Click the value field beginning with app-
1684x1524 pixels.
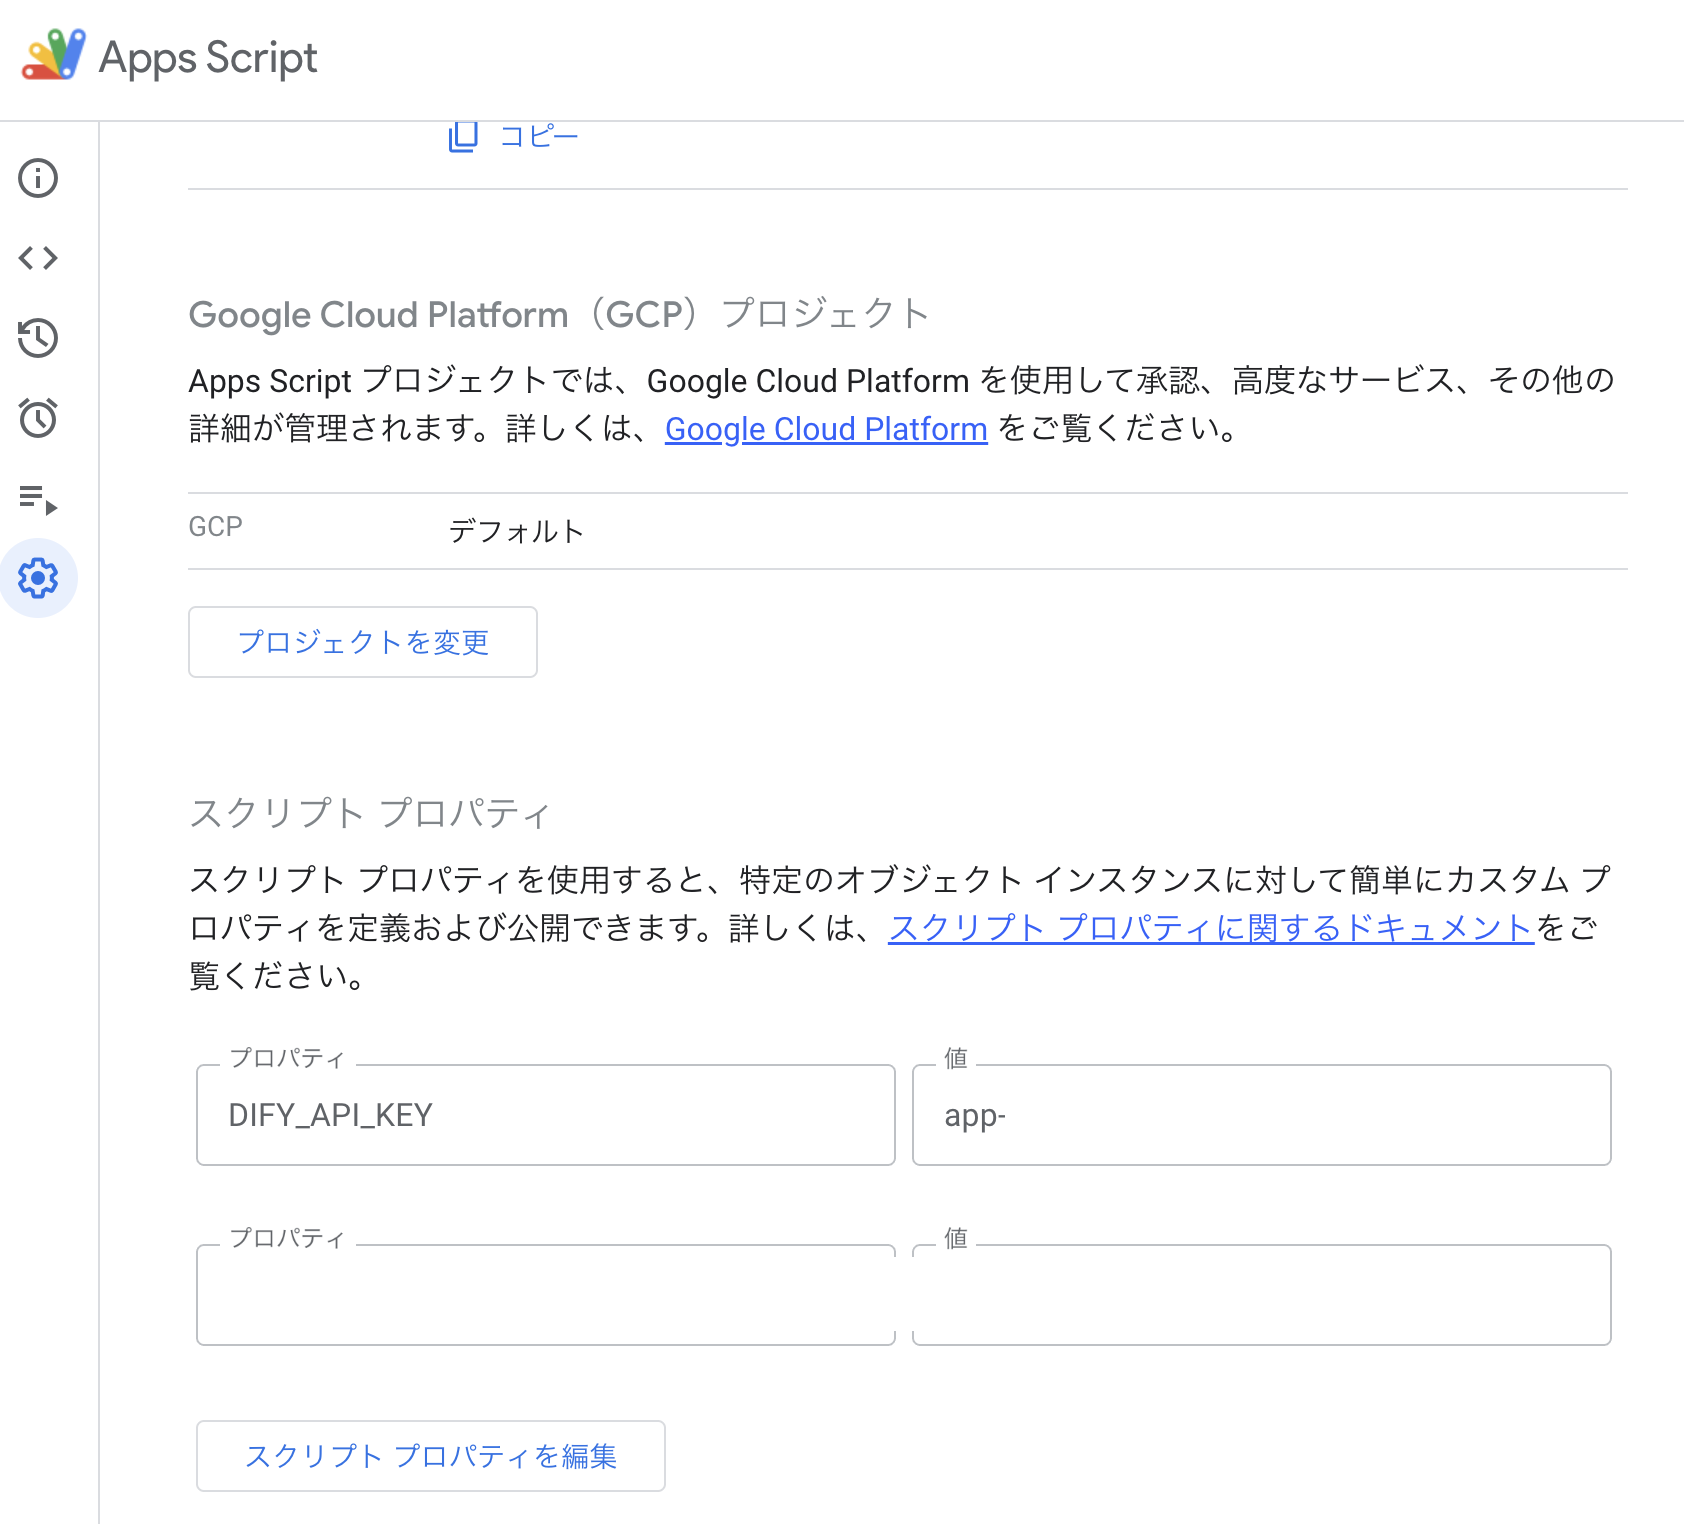click(x=1260, y=1115)
